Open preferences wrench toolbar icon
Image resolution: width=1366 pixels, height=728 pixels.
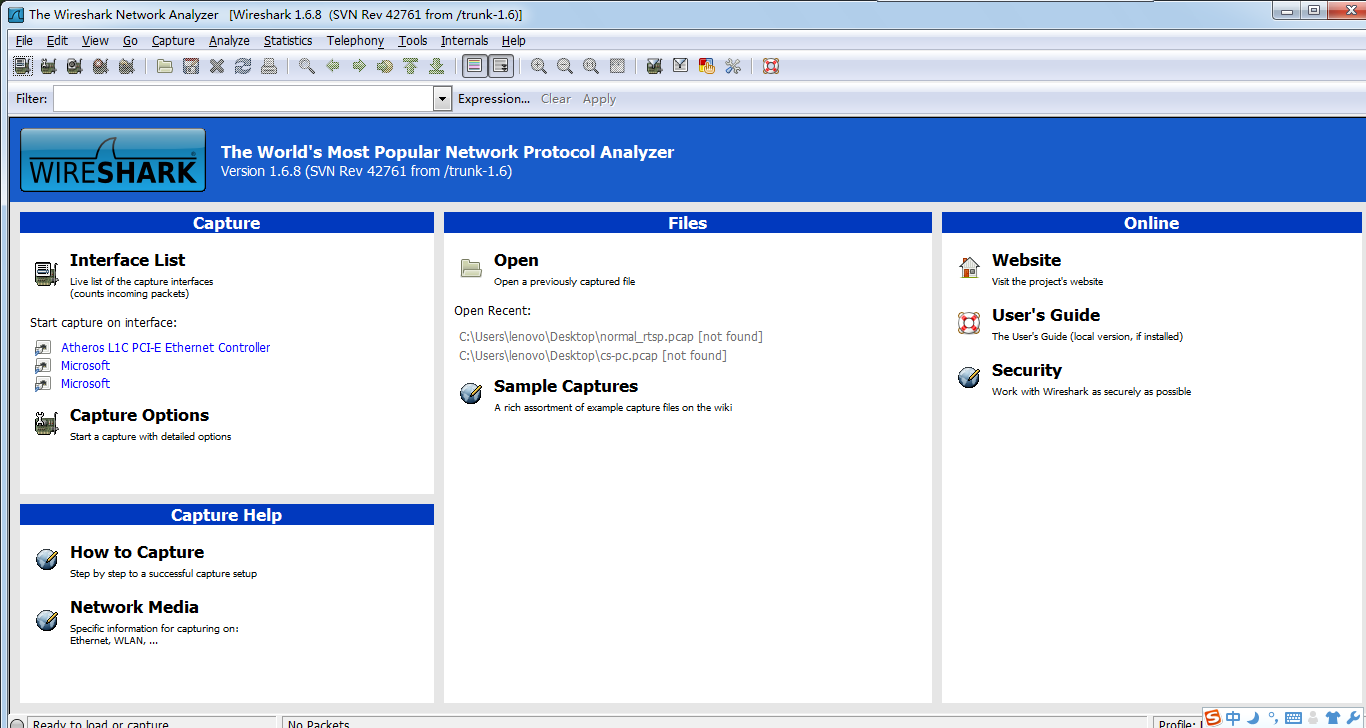(x=733, y=66)
